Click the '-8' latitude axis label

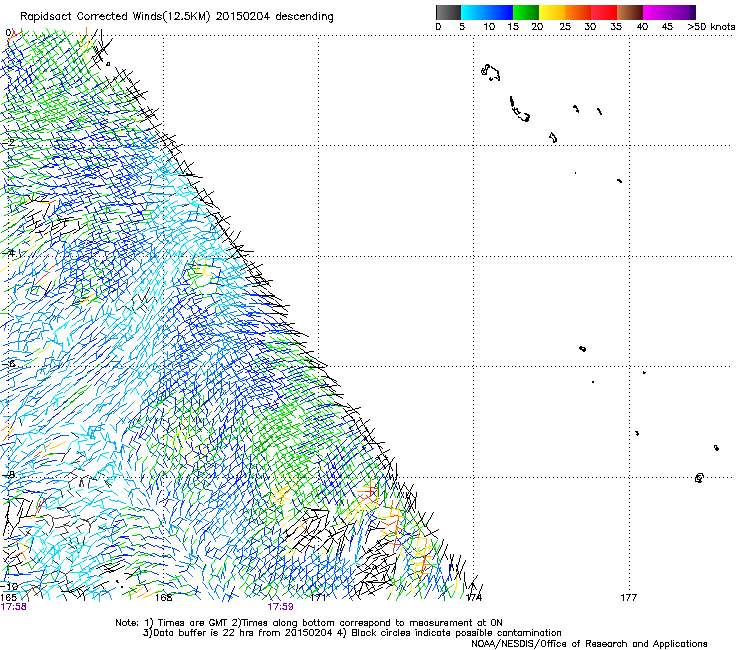coord(8,474)
